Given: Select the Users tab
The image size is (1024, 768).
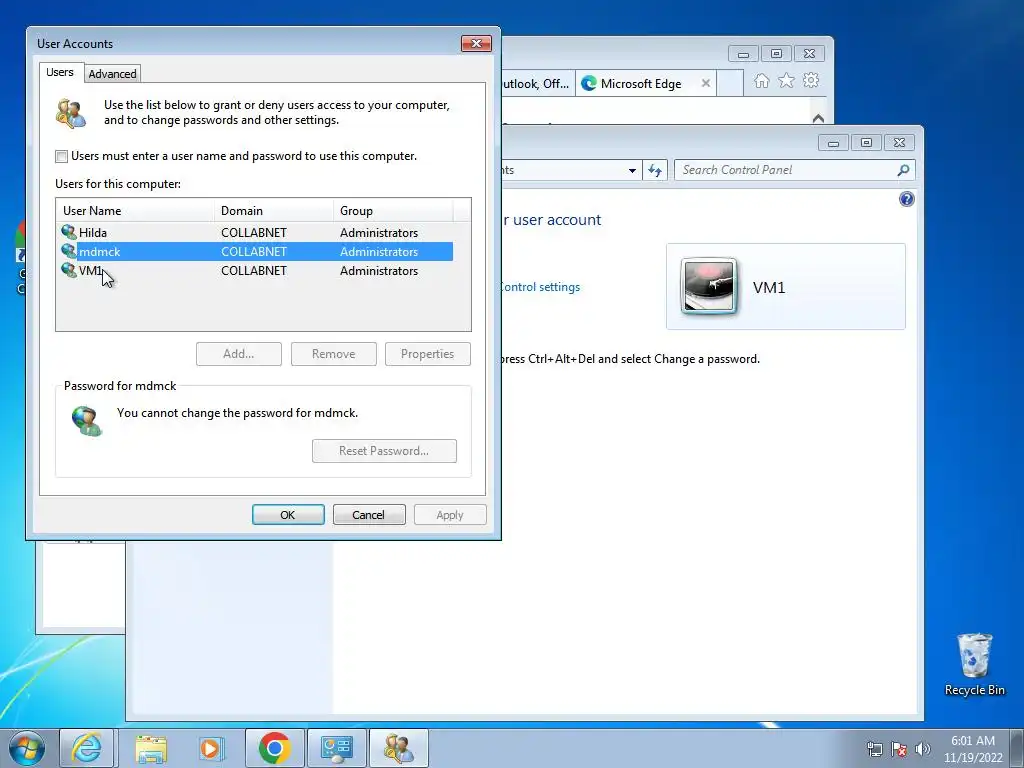Looking at the screenshot, I should click(x=59, y=72).
